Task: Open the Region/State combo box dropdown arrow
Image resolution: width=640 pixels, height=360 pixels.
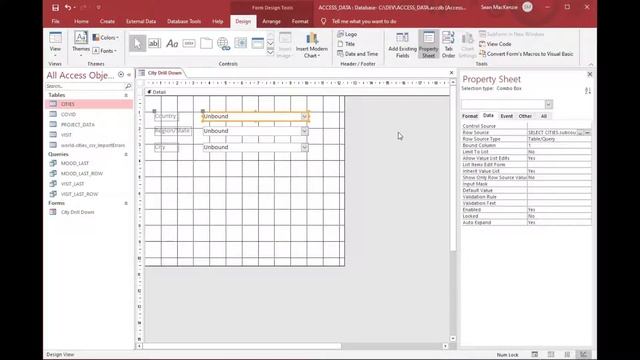Action: (x=304, y=131)
